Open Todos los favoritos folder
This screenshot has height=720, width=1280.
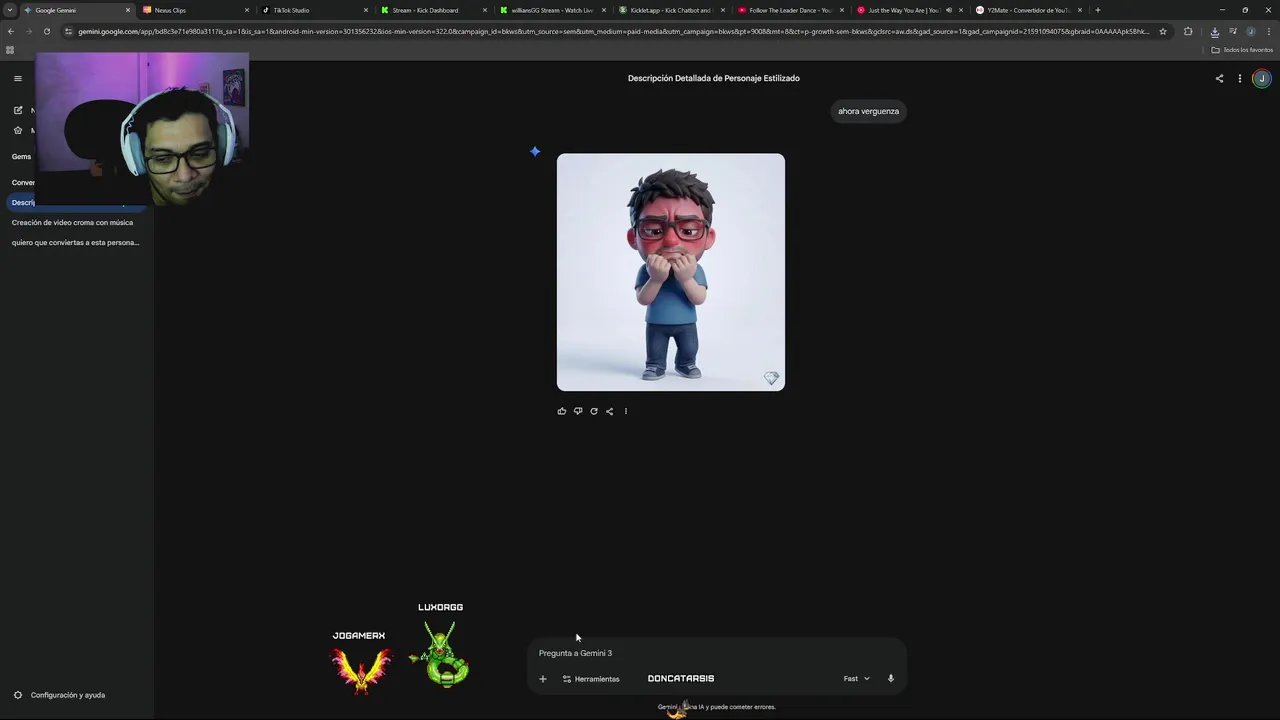pos(1242,50)
